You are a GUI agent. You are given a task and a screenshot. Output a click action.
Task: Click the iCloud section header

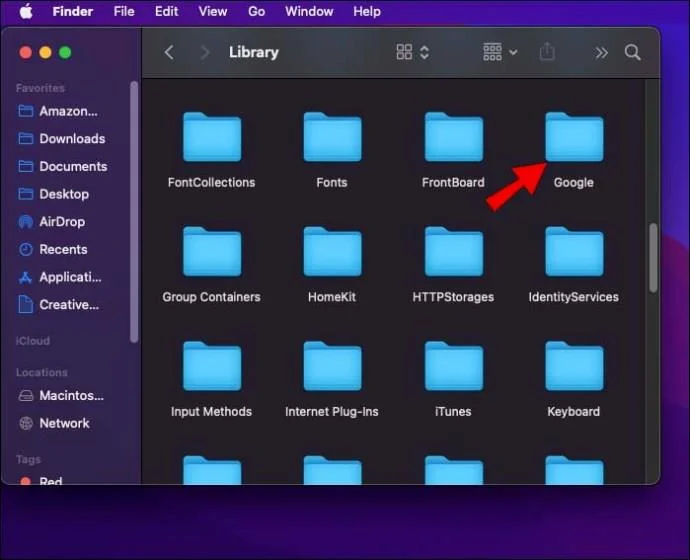pyautogui.click(x=33, y=341)
